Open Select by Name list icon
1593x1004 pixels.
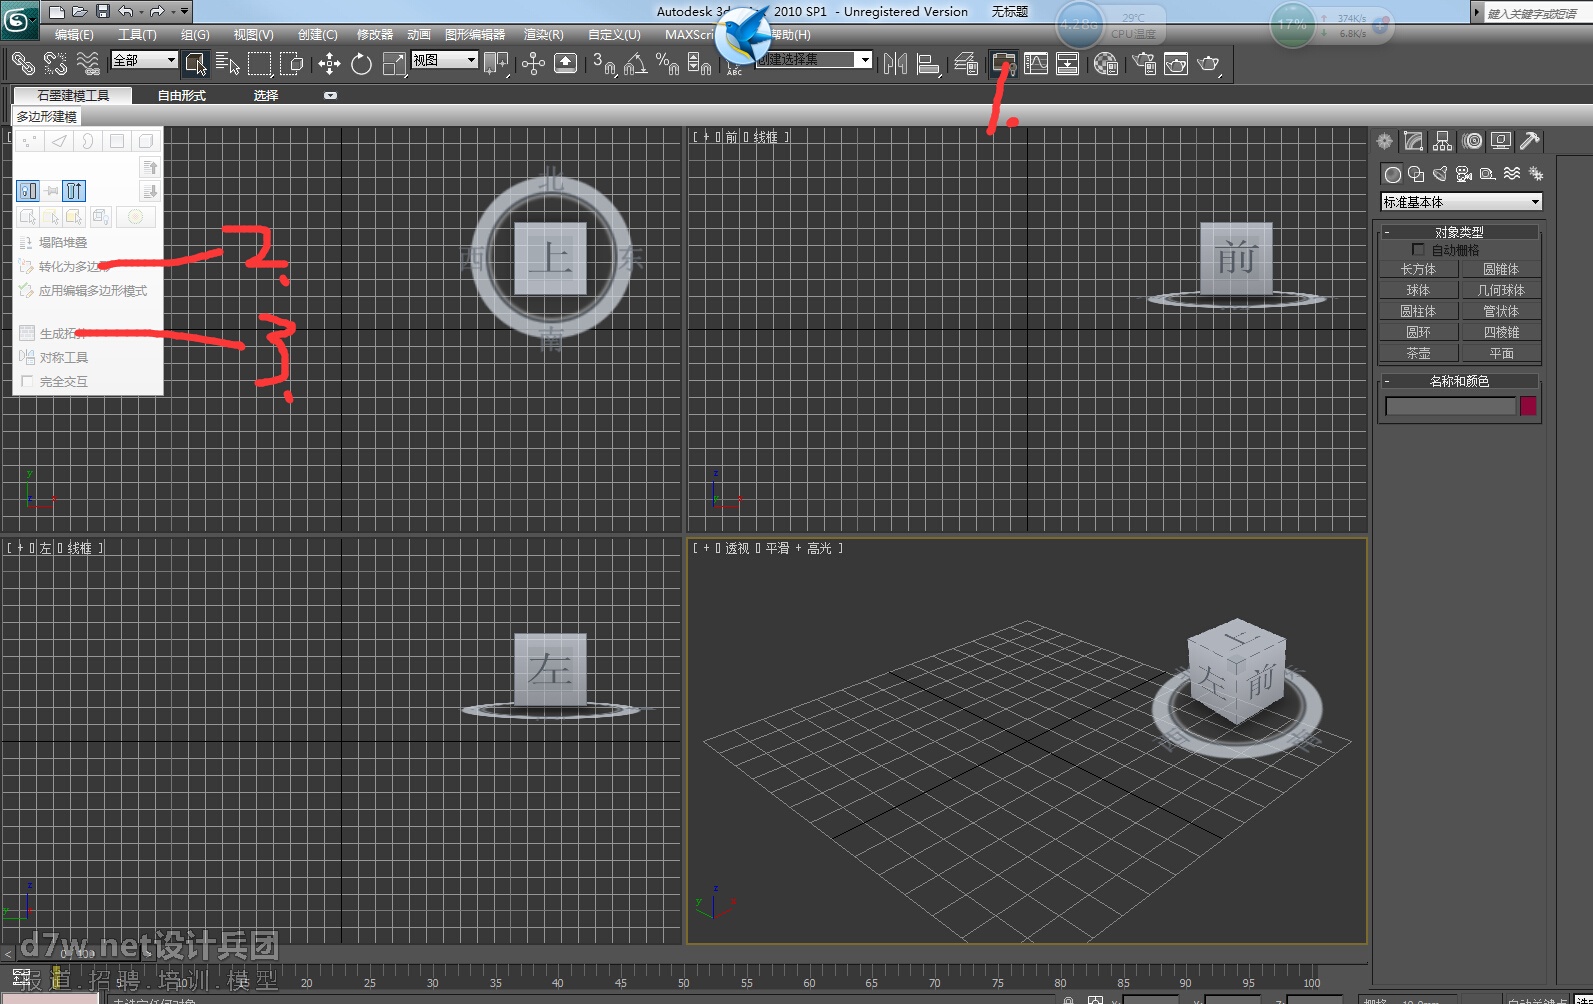click(x=228, y=64)
